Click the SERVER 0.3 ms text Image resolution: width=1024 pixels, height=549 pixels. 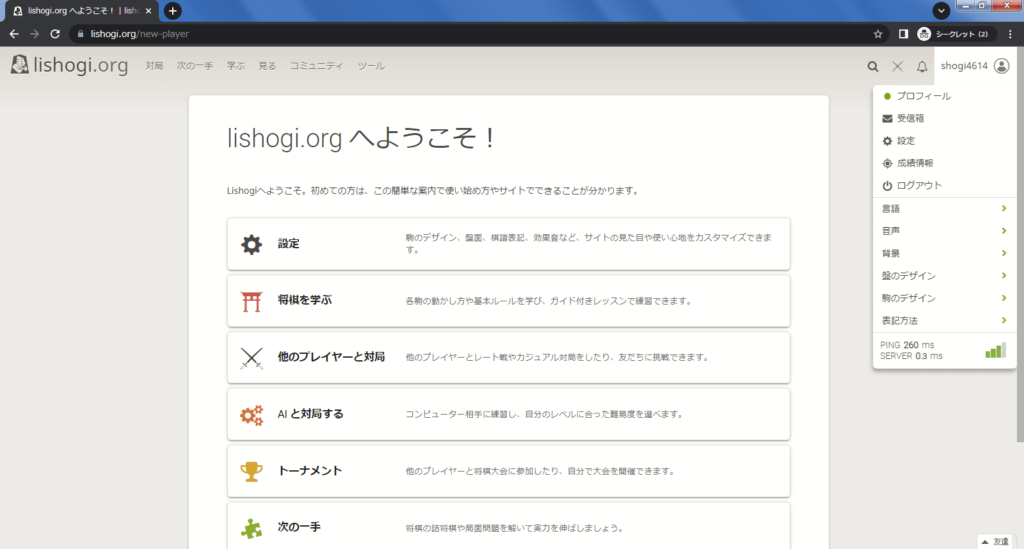911,356
